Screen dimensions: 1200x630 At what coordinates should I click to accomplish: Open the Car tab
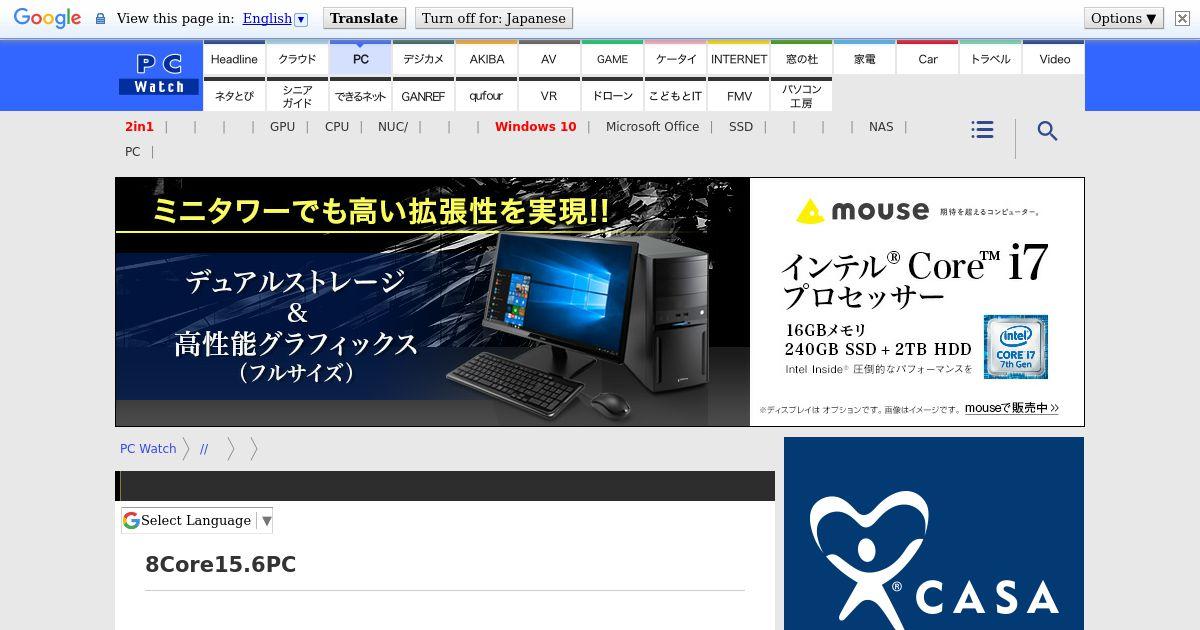tap(927, 58)
